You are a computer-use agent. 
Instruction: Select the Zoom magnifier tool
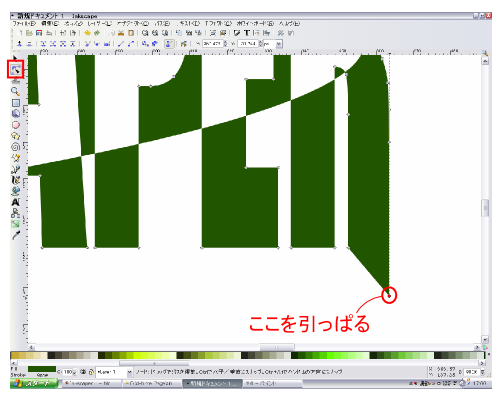15,91
